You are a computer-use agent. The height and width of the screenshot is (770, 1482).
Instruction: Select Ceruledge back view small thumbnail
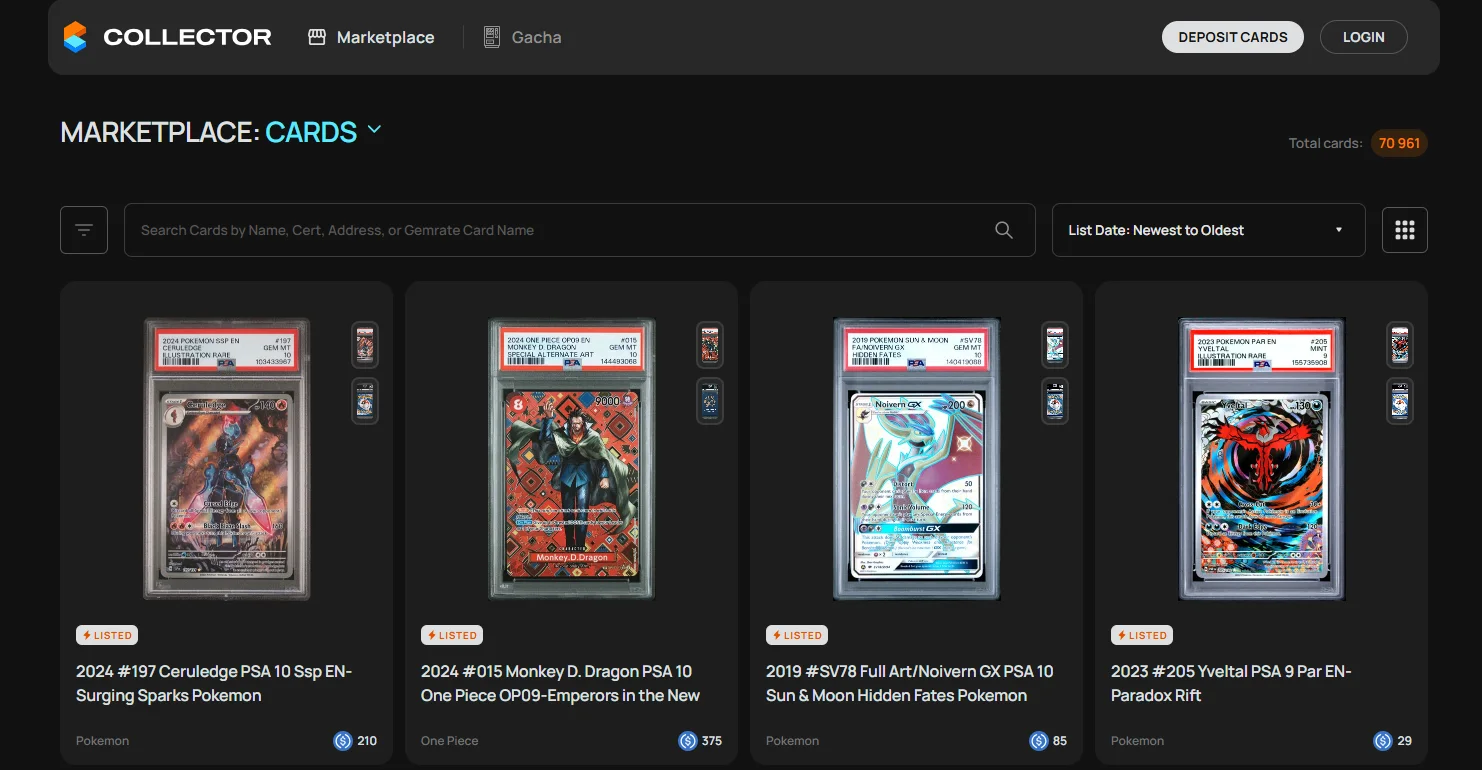point(365,401)
